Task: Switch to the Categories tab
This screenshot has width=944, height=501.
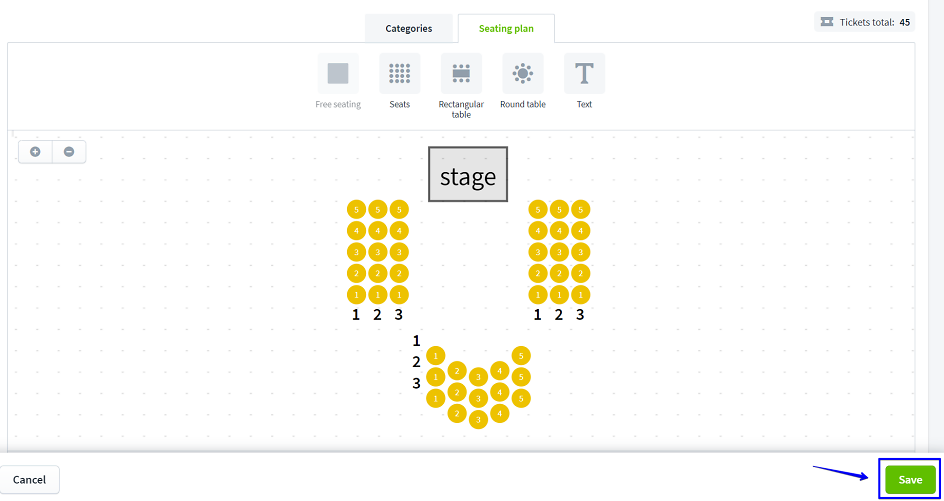Action: click(x=409, y=28)
